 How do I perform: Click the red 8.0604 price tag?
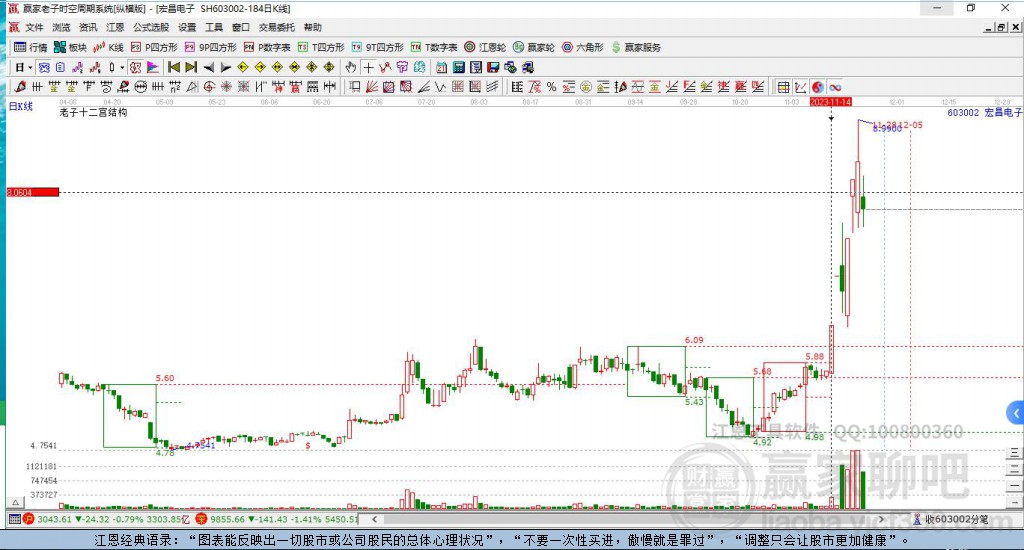tap(33, 192)
